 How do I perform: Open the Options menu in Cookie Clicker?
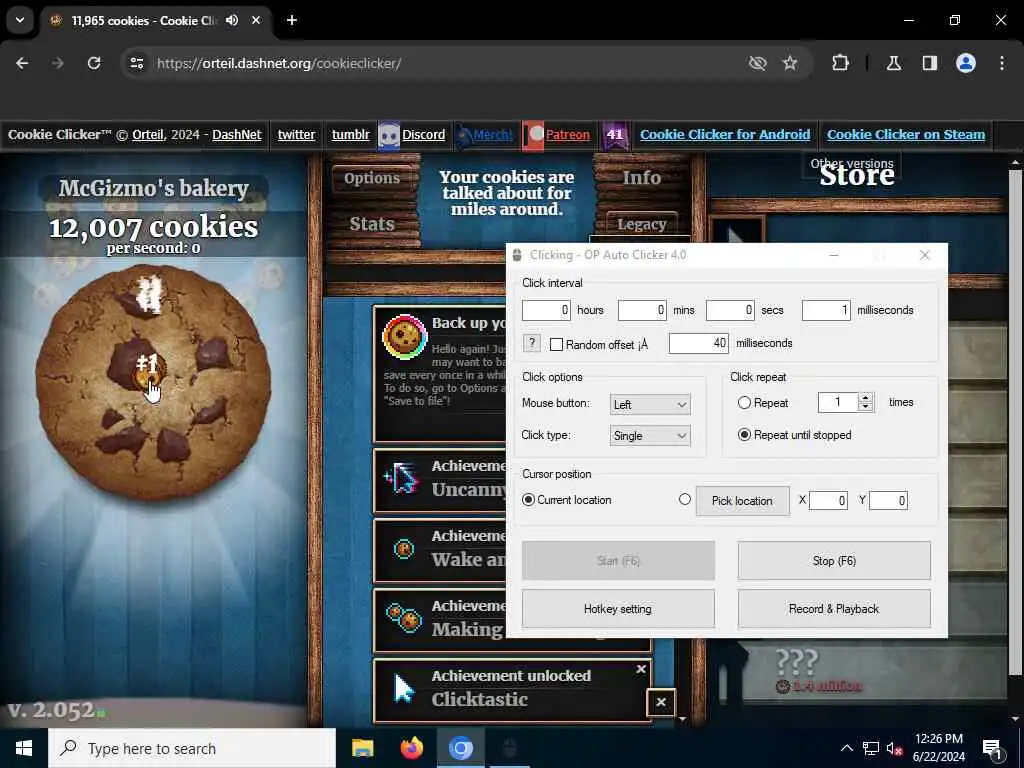coord(372,178)
